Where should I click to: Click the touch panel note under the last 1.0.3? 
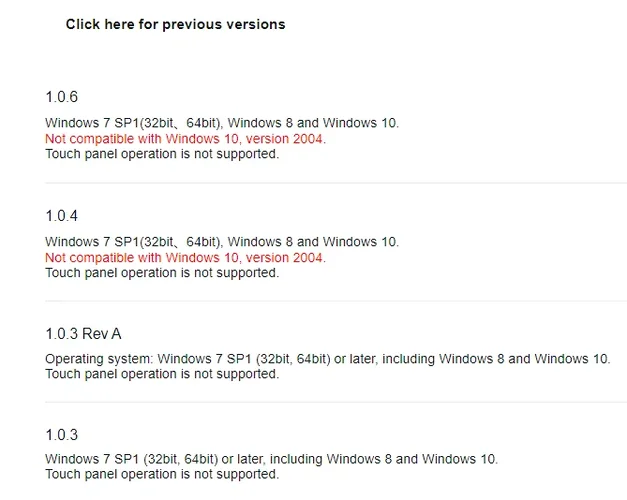tap(162, 474)
